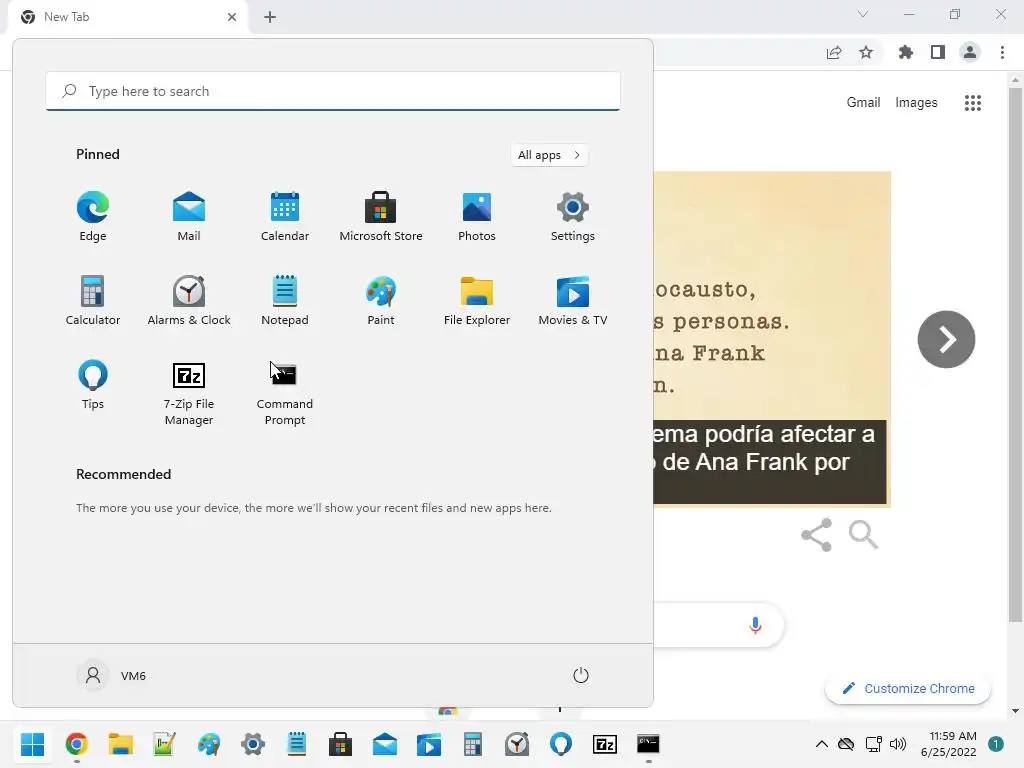Viewport: 1024px width, 768px height.
Task: Select the New Tab tab in Chrome
Action: click(x=127, y=17)
